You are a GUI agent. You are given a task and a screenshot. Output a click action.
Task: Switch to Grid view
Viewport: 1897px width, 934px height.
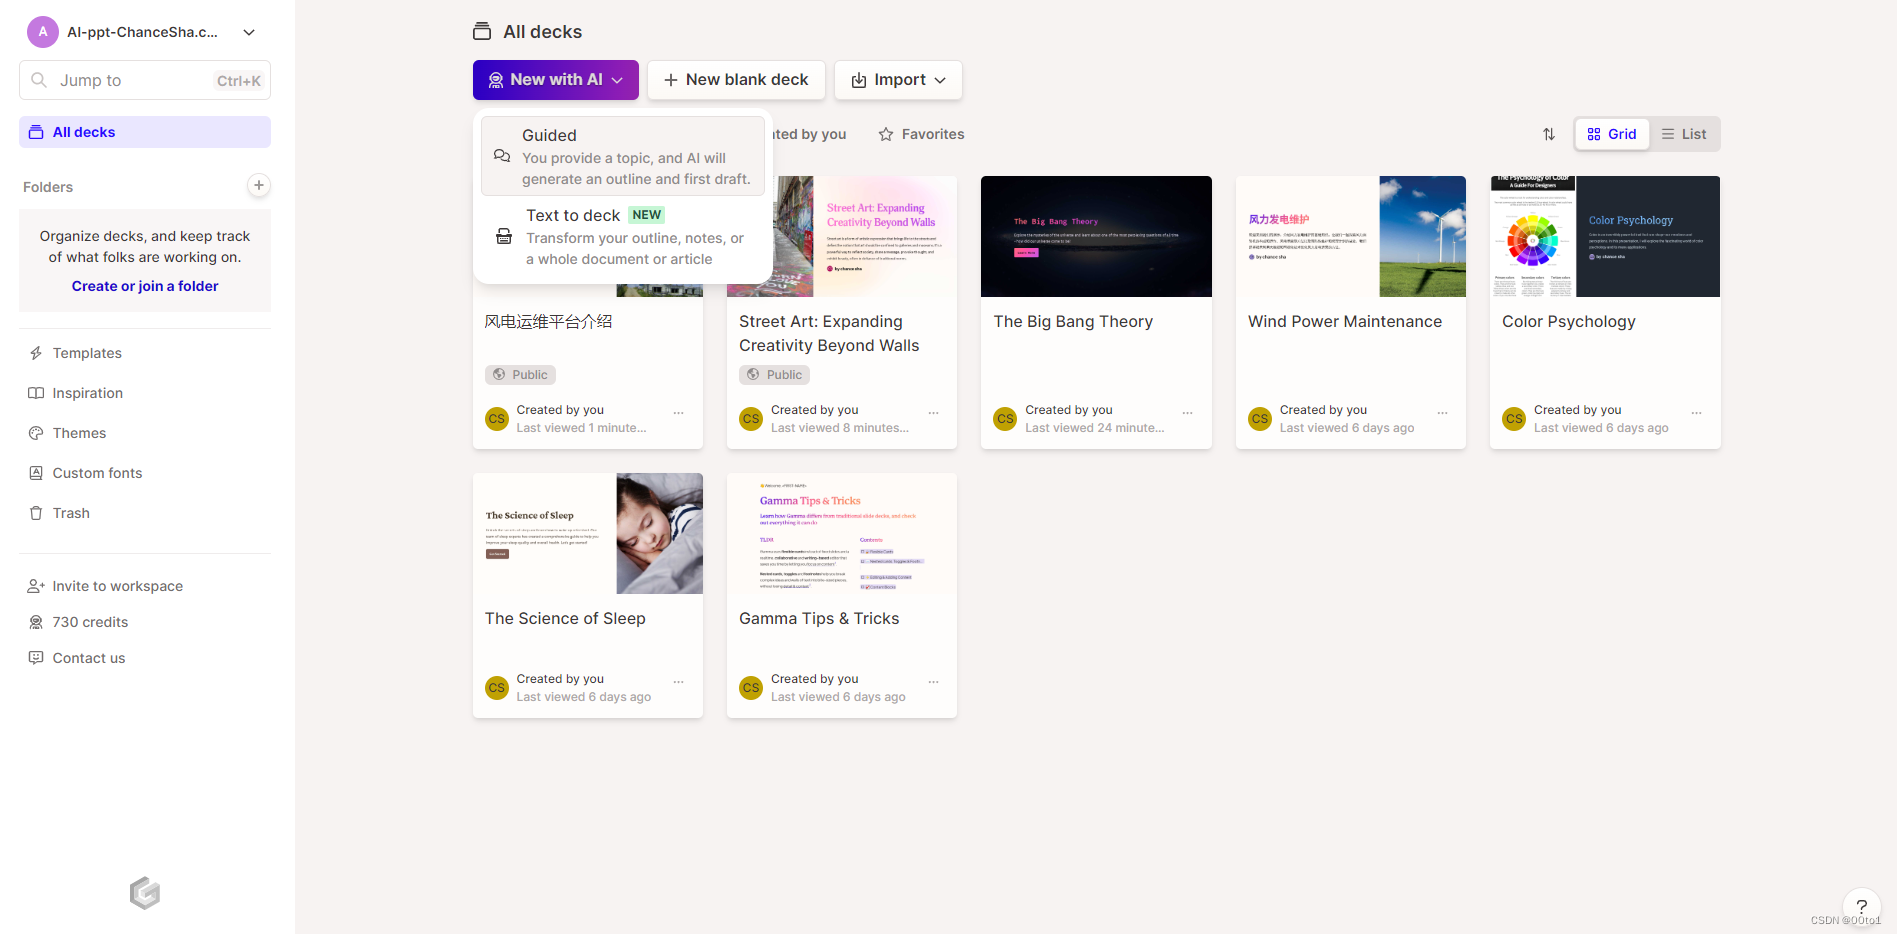1612,134
